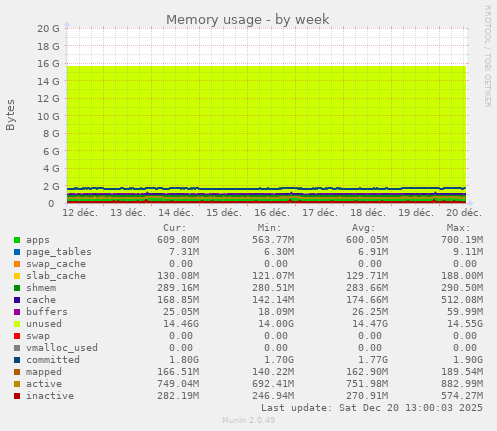This screenshot has height=431, width=497.
Task: Select the 'swap_cache' legend label
Action: [x=56, y=264]
